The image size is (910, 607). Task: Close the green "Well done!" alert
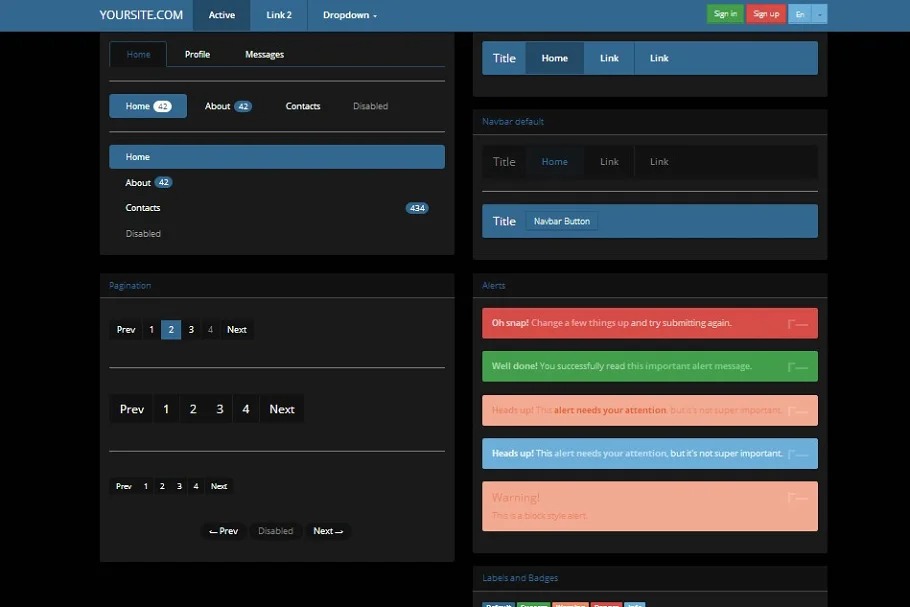[x=797, y=367]
